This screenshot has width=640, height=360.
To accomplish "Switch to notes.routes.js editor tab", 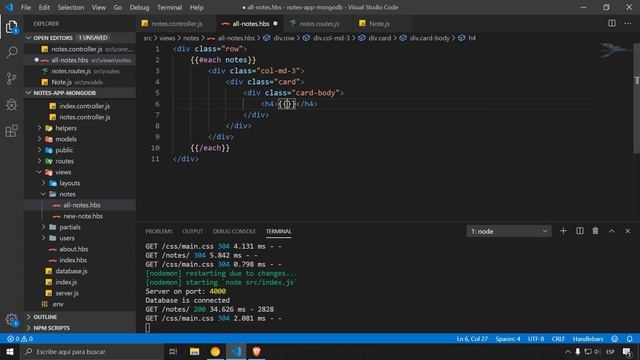I will click(x=318, y=24).
